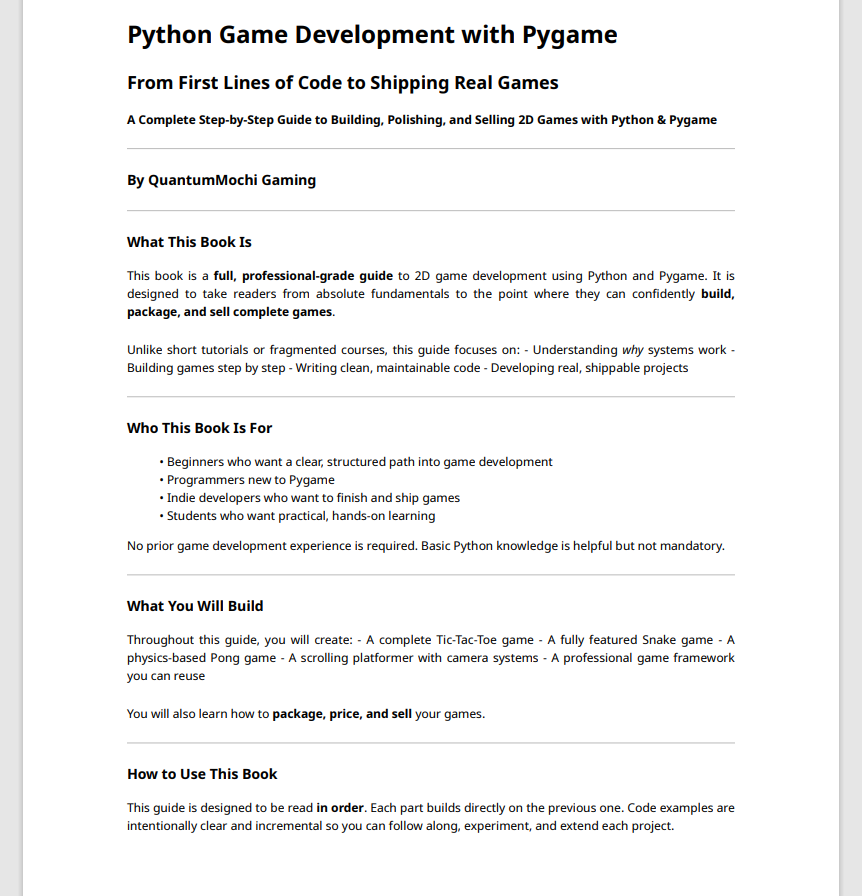
Task: Click the italic word 'why'
Action: pyautogui.click(x=632, y=350)
